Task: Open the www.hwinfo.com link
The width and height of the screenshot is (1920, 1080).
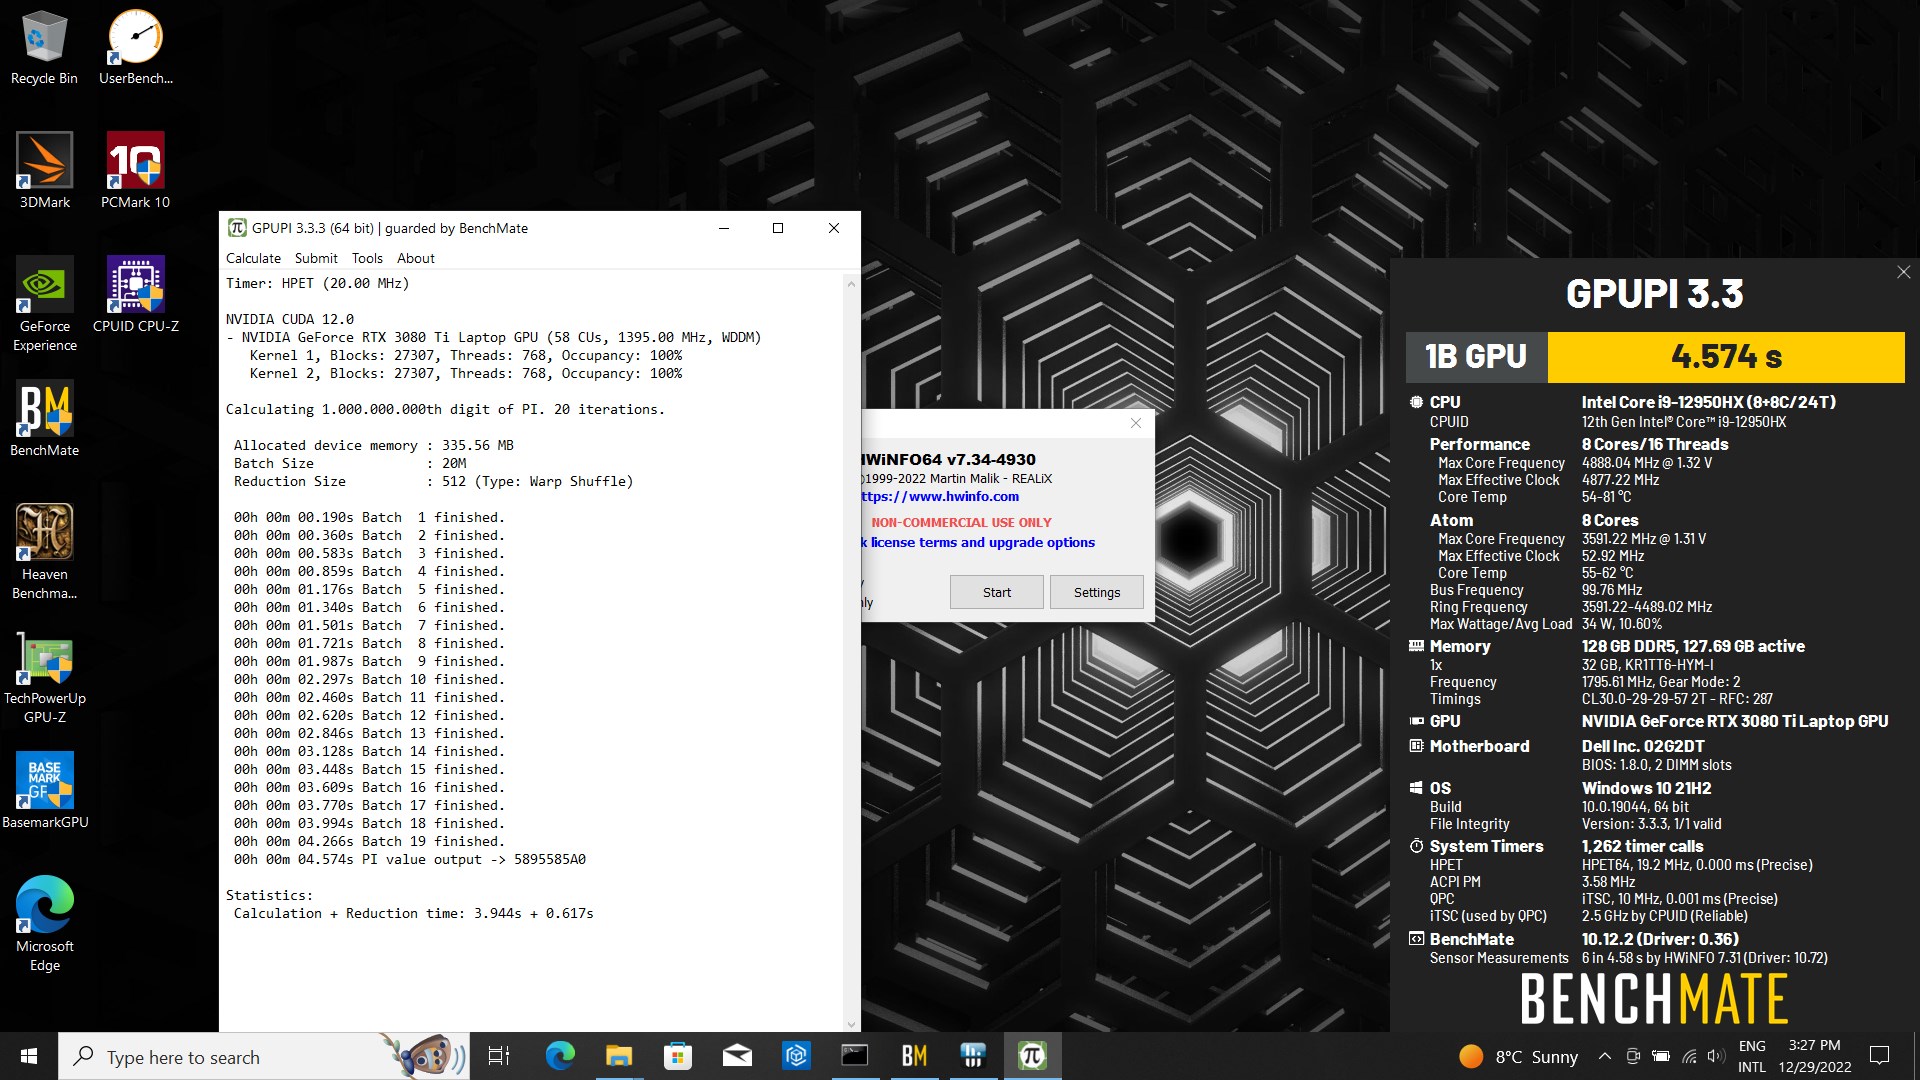Action: point(940,496)
